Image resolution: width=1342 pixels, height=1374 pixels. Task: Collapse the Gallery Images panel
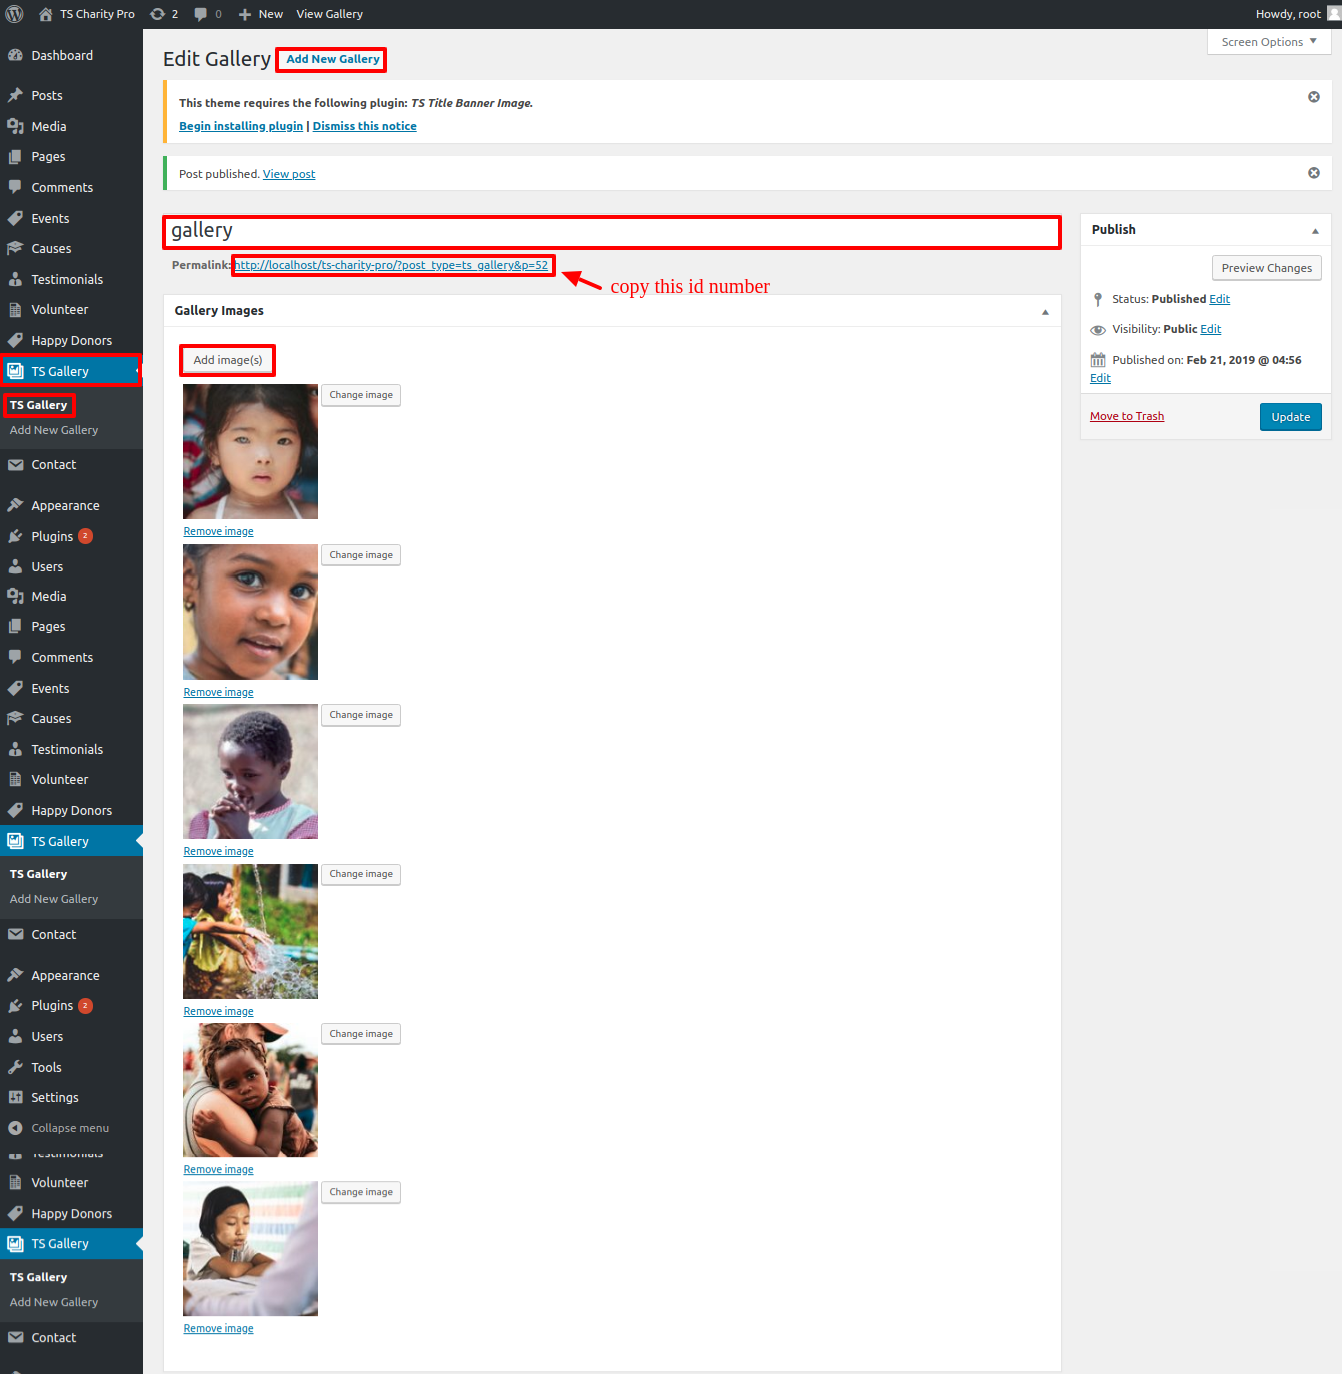tap(1045, 311)
